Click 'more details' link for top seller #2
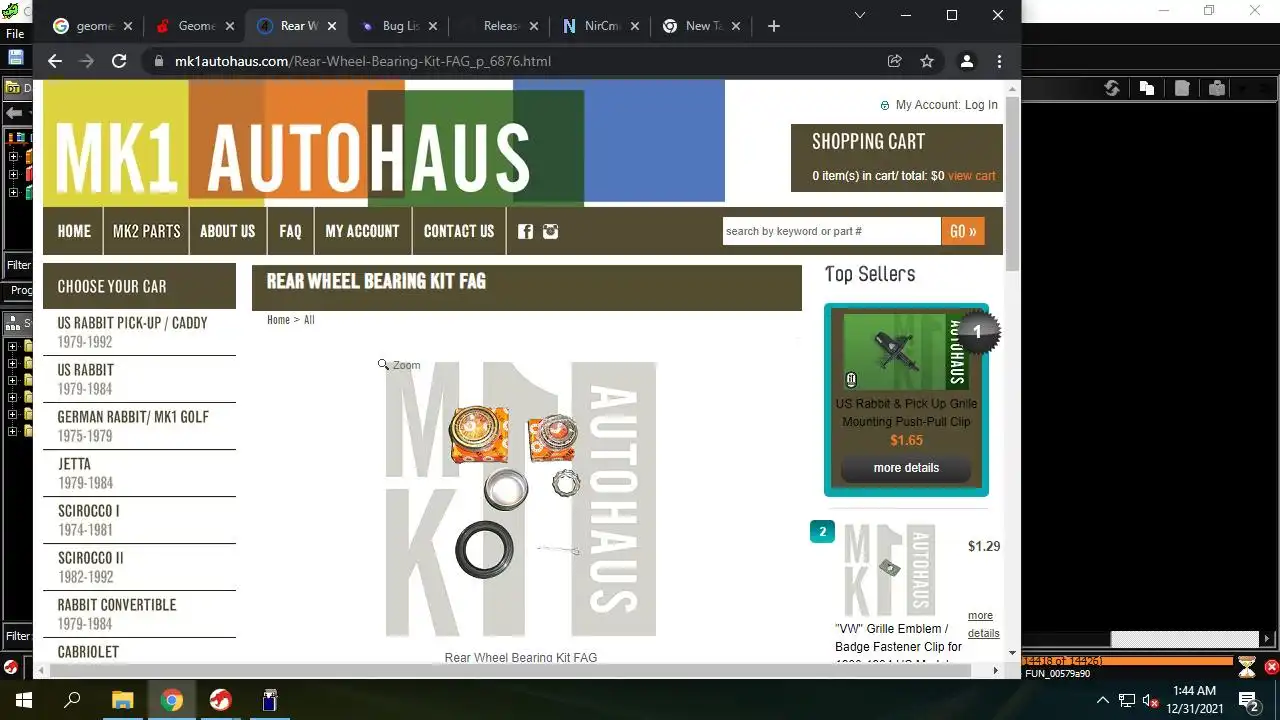The image size is (1280, 720). click(x=983, y=624)
